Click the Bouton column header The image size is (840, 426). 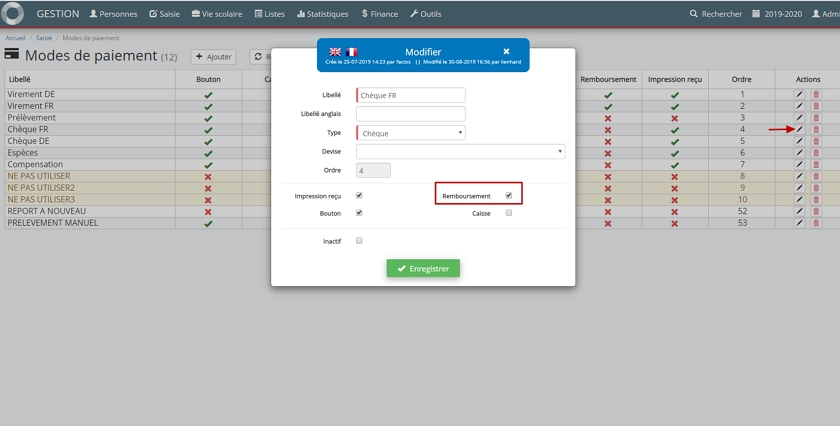tap(208, 79)
